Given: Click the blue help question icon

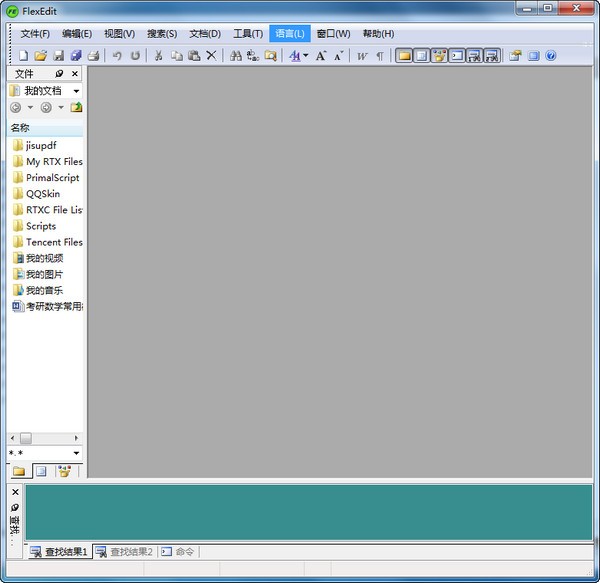Looking at the screenshot, I should pyautogui.click(x=551, y=56).
